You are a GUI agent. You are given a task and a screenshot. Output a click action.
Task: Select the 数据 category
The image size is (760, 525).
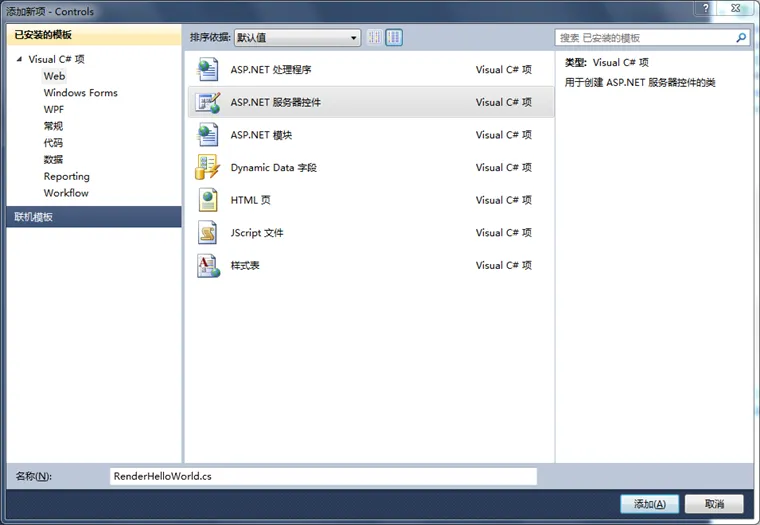coord(53,159)
